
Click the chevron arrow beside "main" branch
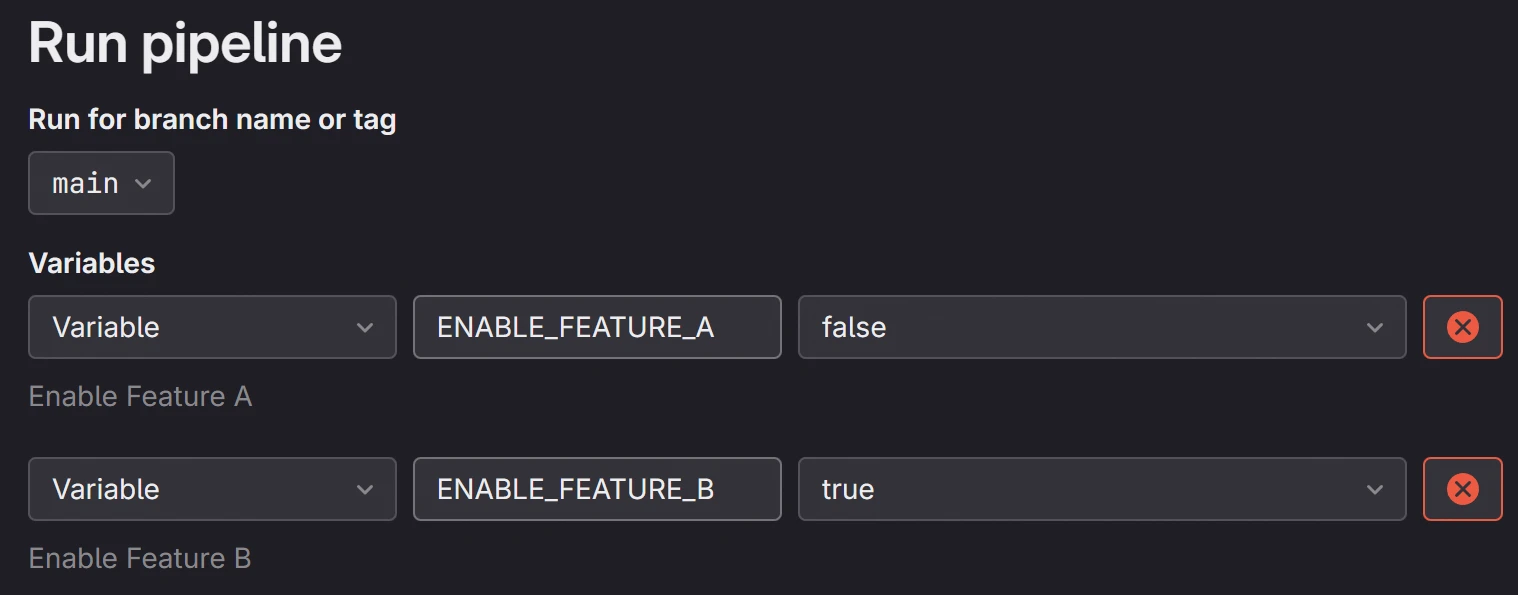[143, 184]
